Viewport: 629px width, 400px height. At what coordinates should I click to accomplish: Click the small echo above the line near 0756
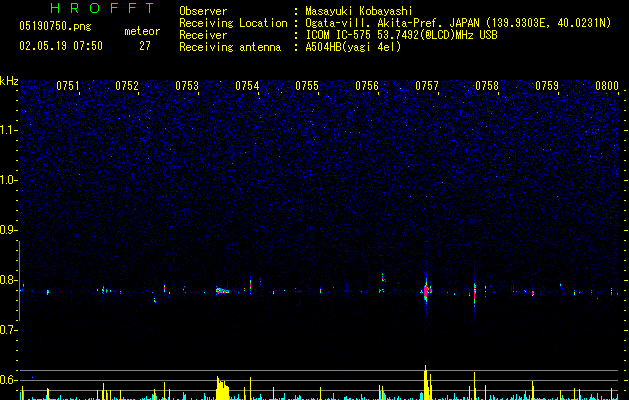pyautogui.click(x=383, y=277)
